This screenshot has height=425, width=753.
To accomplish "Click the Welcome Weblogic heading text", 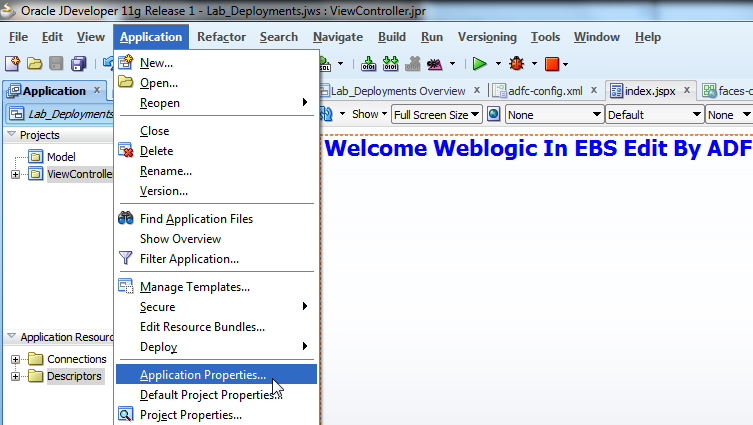I will (538, 148).
